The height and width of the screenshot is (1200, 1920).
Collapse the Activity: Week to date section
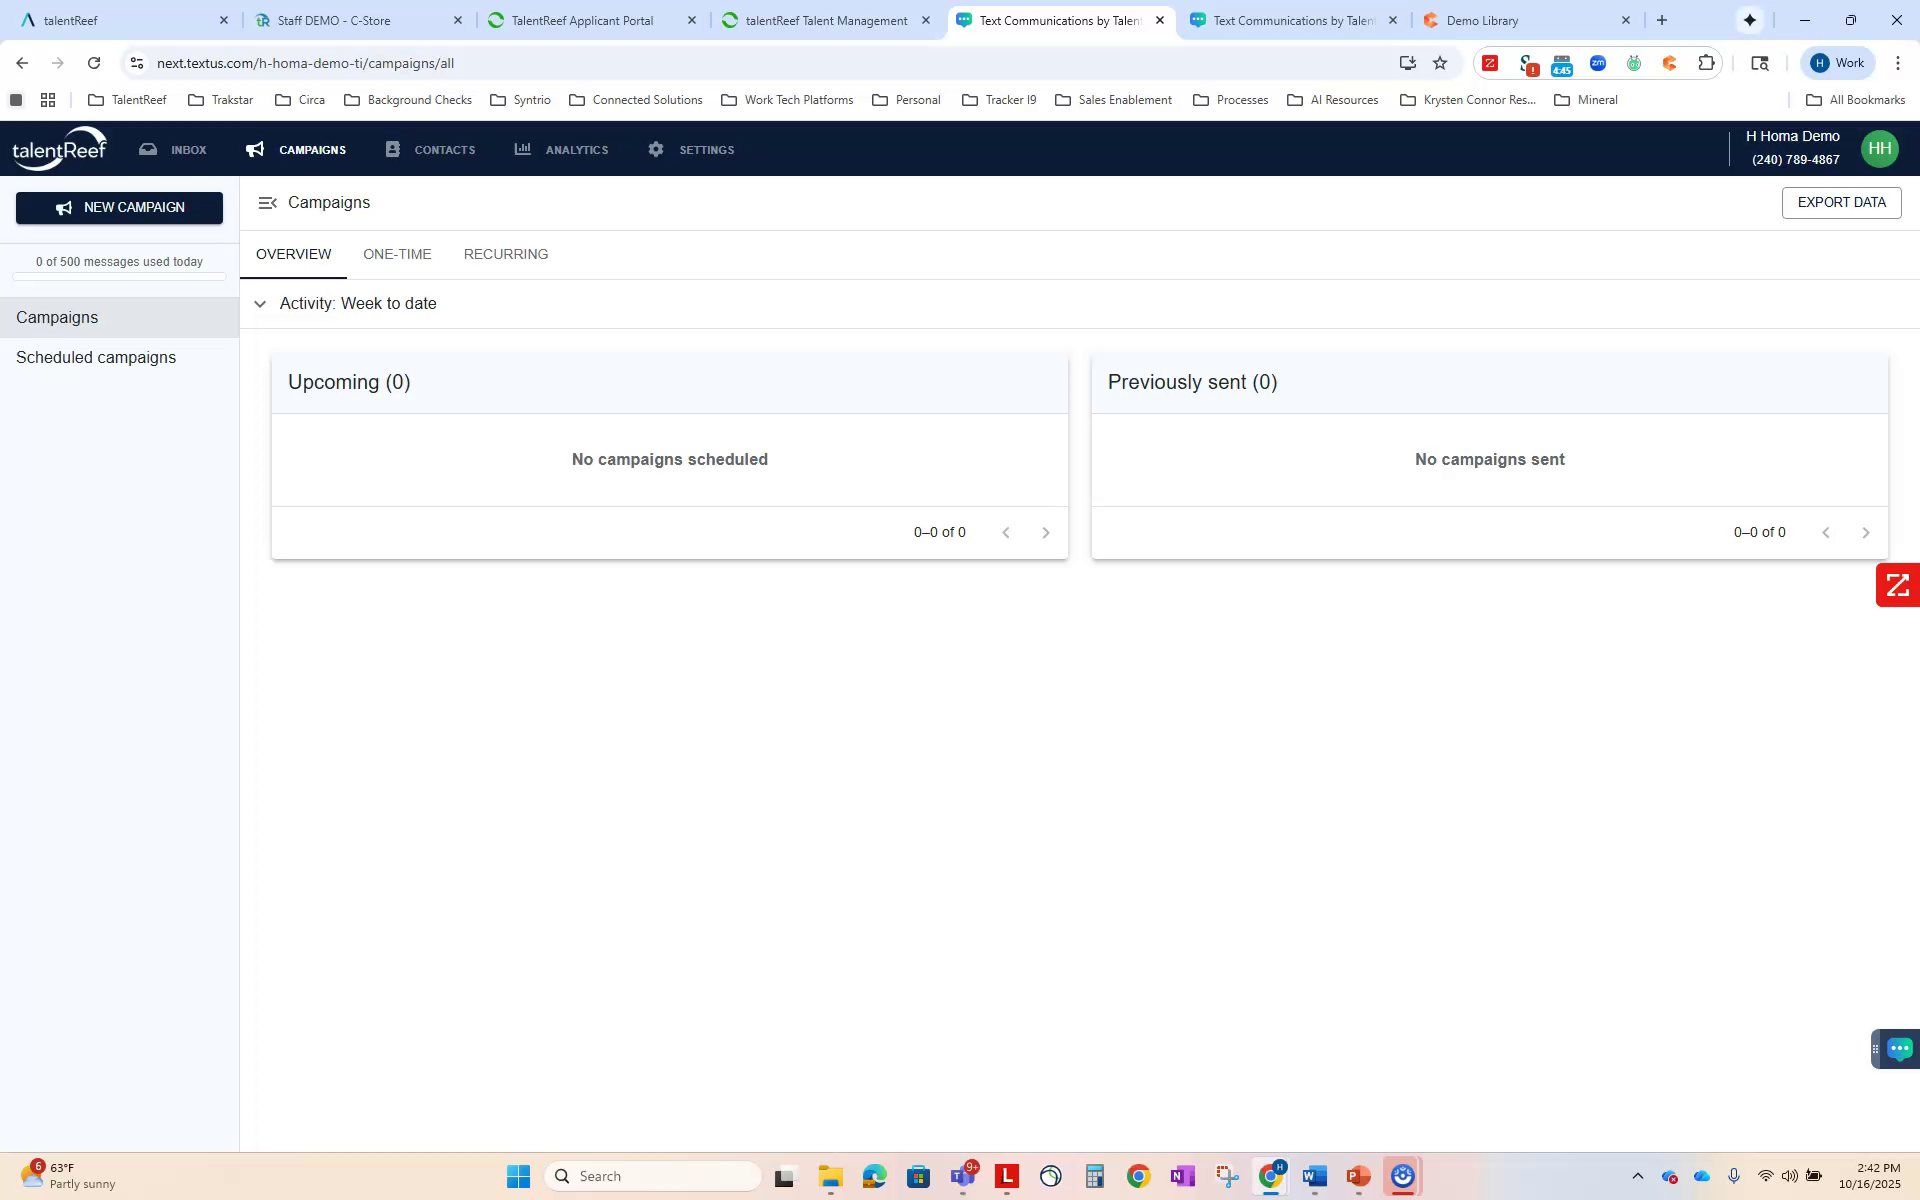(260, 303)
